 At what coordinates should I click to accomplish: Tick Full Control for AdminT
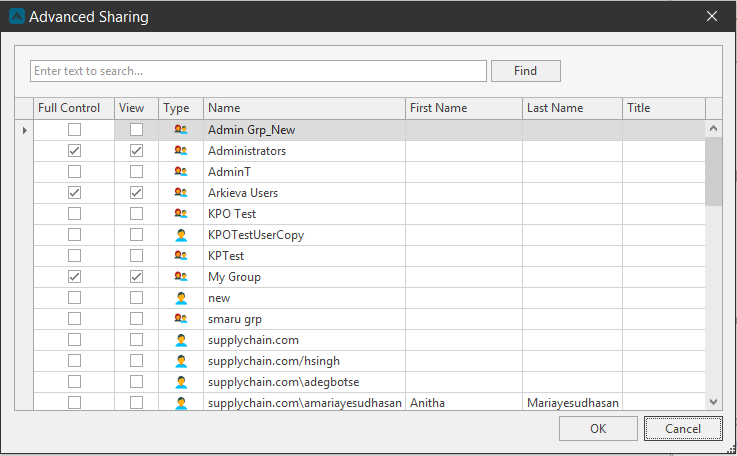pos(74,171)
